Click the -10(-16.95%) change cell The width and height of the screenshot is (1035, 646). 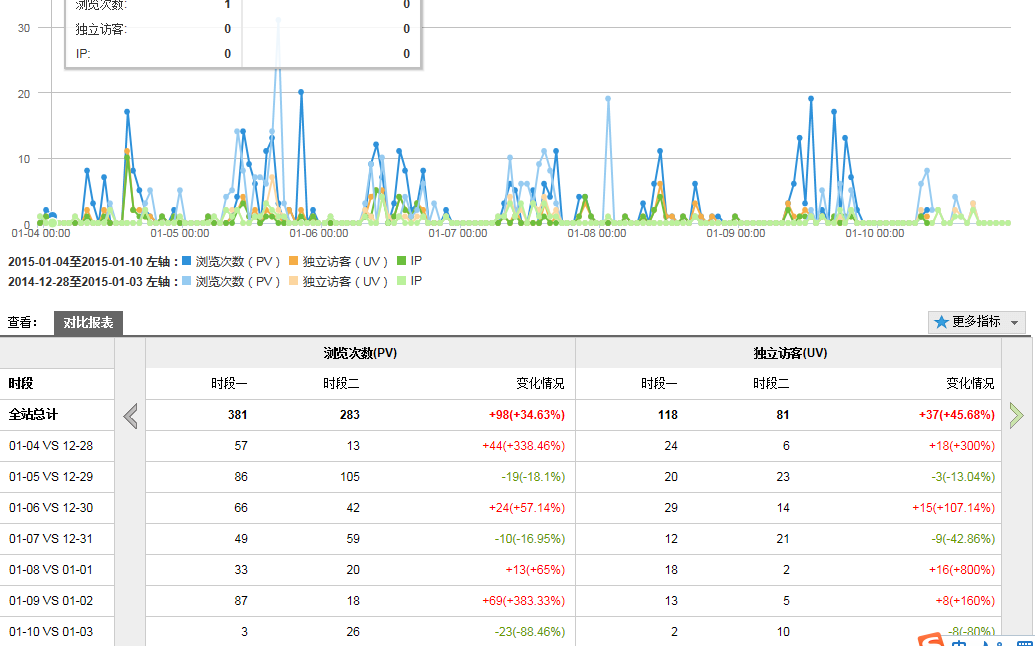[x=530, y=539]
